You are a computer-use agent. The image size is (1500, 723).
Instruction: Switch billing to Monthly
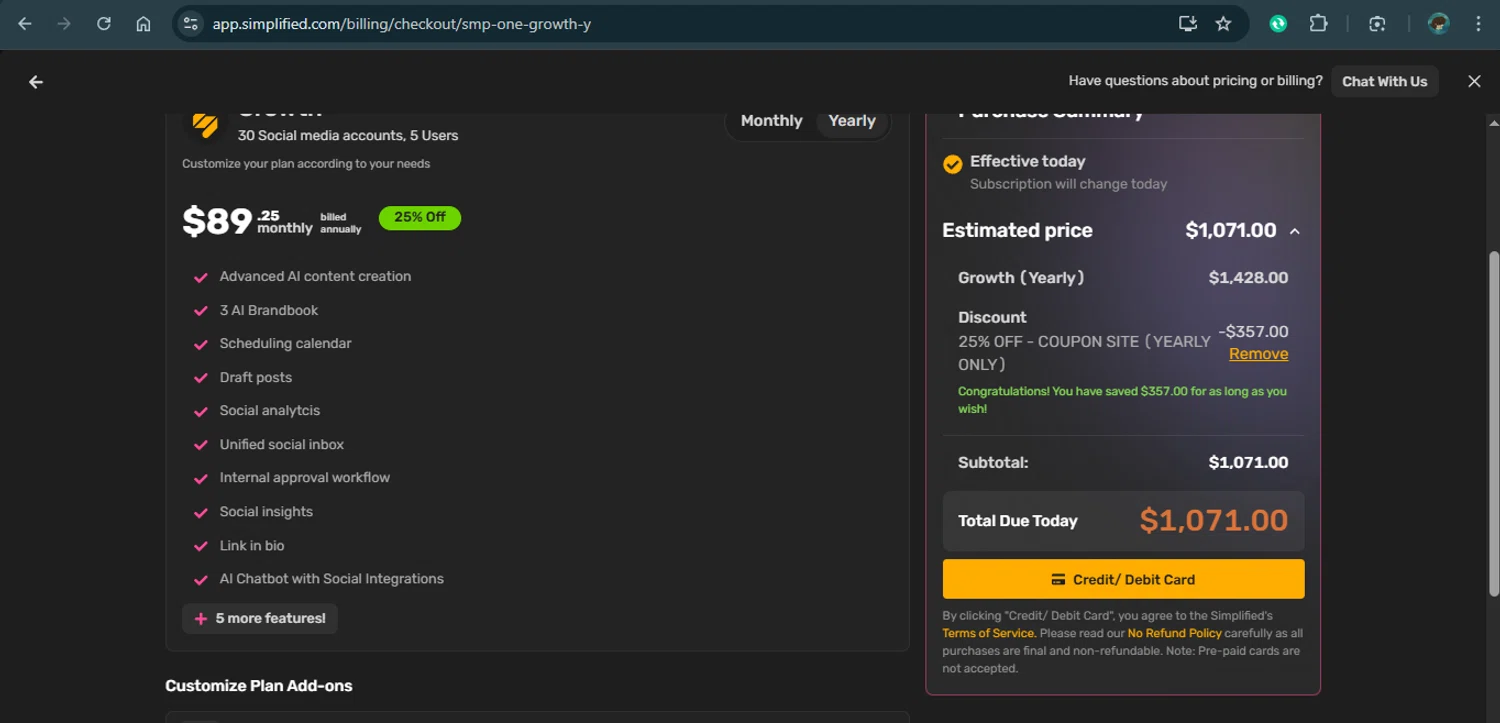pyautogui.click(x=771, y=121)
